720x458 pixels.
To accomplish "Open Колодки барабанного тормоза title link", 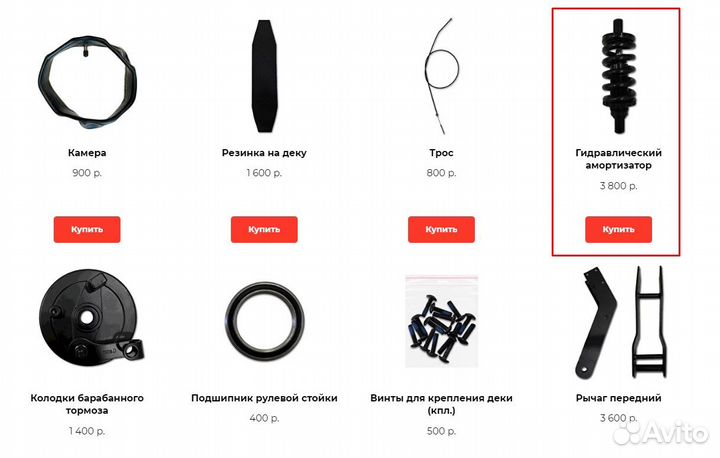I will click(87, 404).
